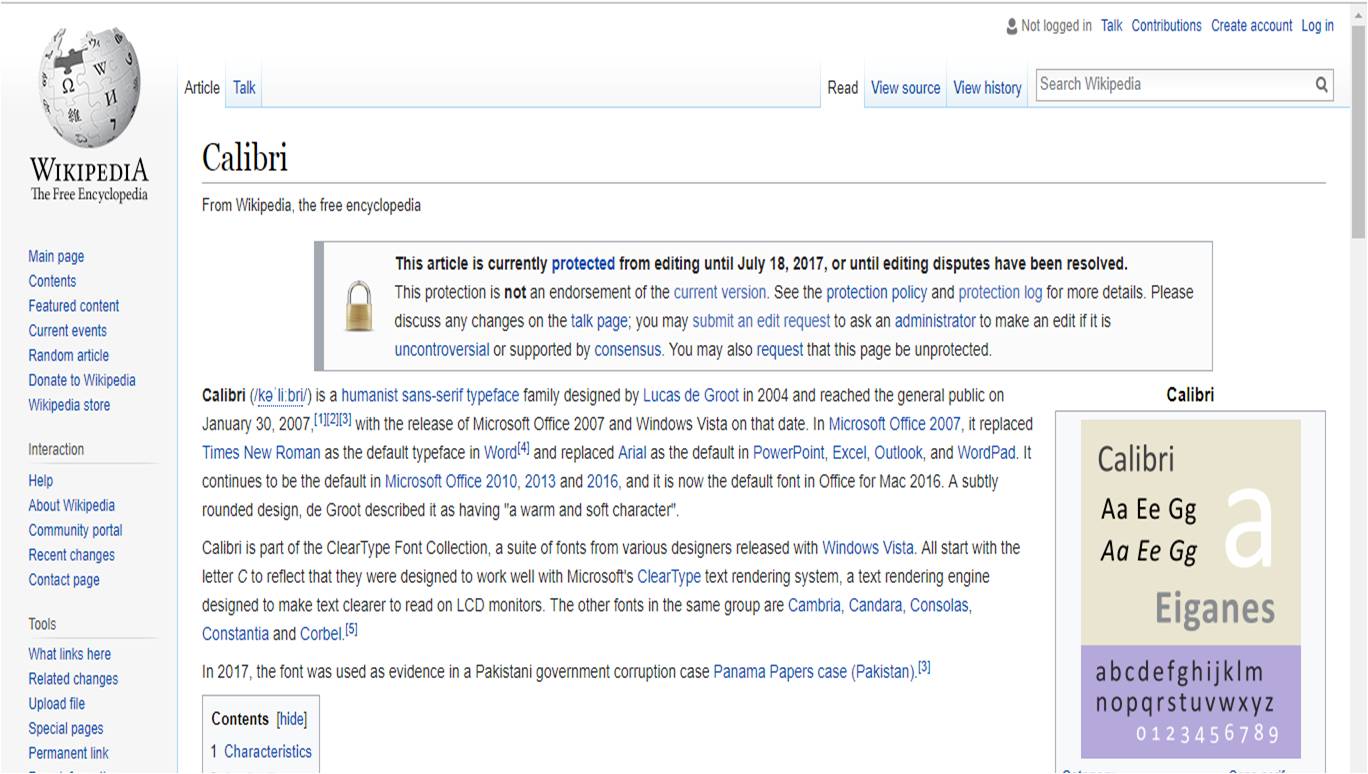1368x774 pixels.
Task: Click the uncontroversial link
Action: [x=441, y=350]
